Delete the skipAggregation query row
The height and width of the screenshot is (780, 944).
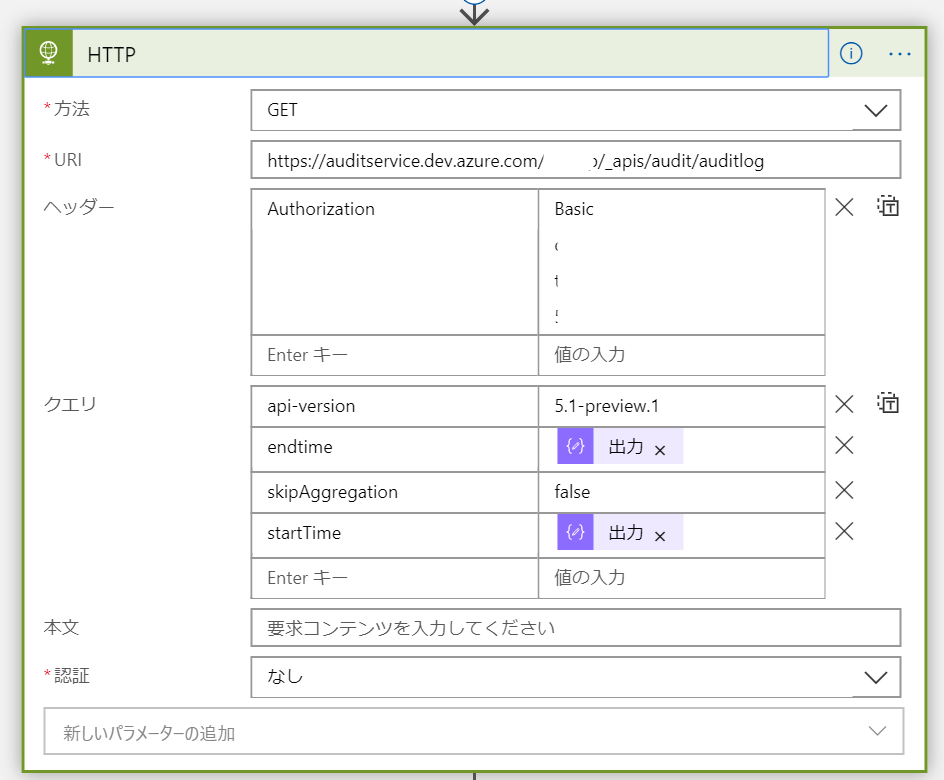pyautogui.click(x=844, y=490)
